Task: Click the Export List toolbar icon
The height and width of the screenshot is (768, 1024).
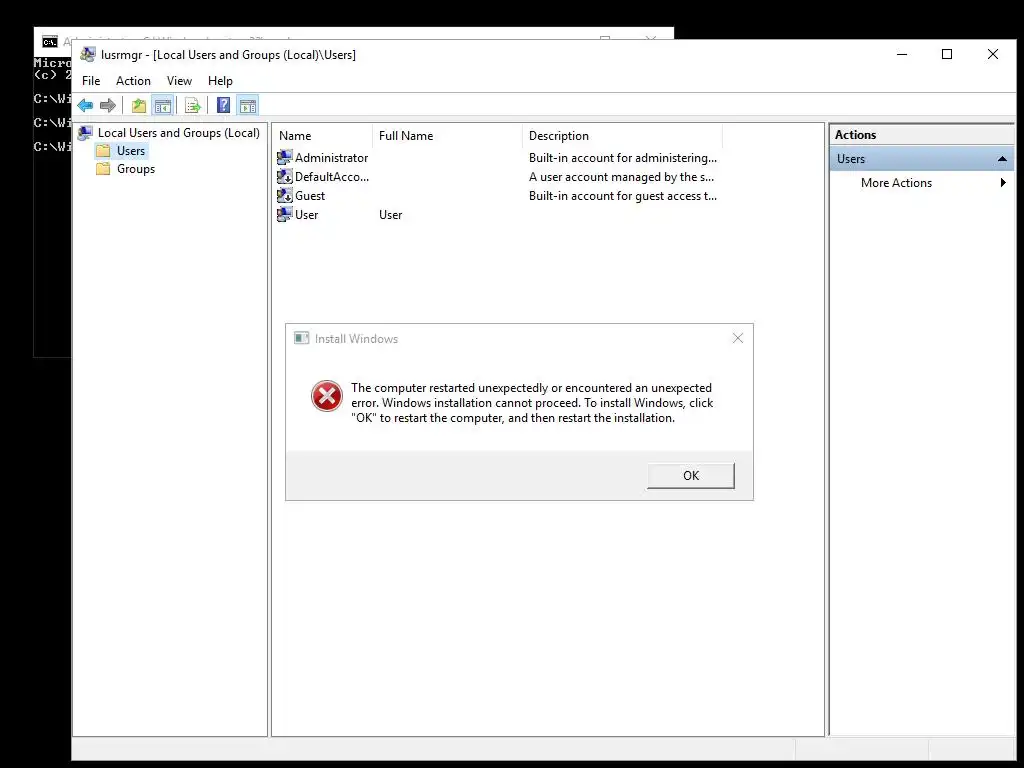Action: tap(193, 105)
